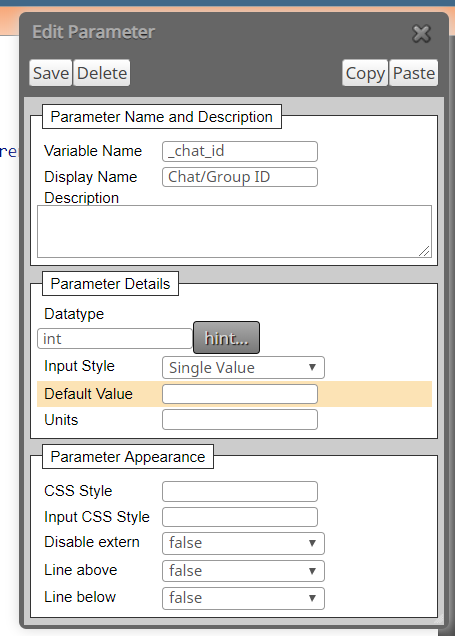Open the Input Style dropdown
455x636 pixels.
coord(243,367)
